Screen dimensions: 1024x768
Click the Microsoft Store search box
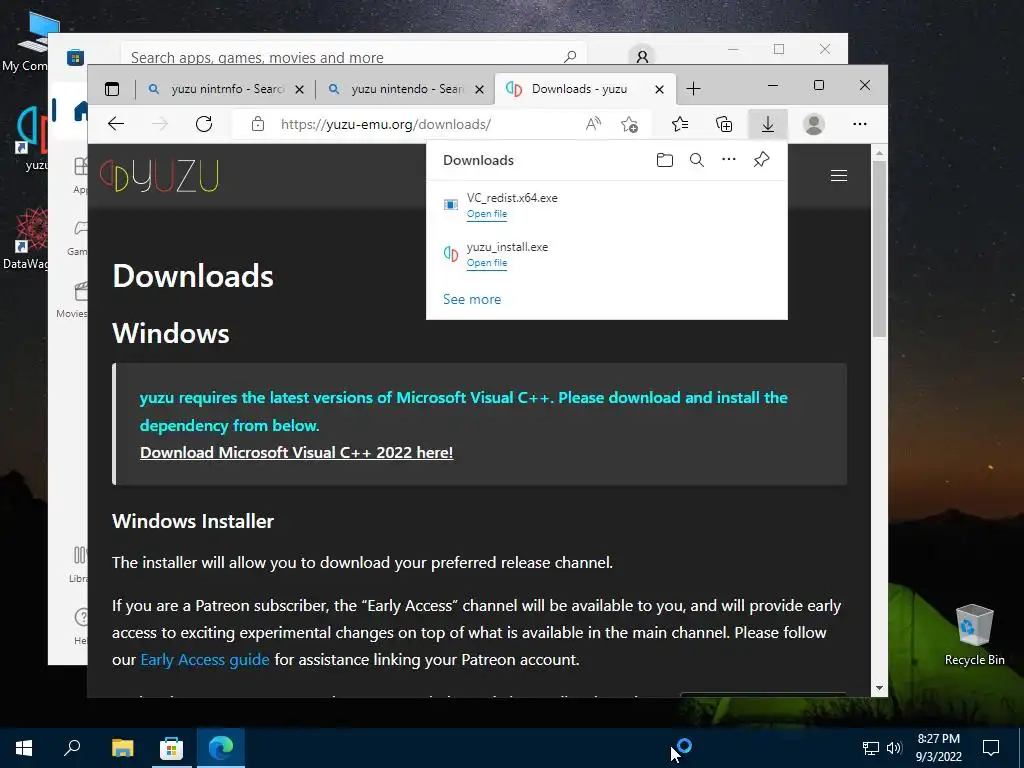[353, 56]
